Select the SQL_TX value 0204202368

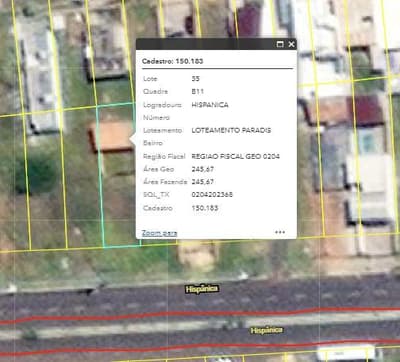(x=212, y=194)
